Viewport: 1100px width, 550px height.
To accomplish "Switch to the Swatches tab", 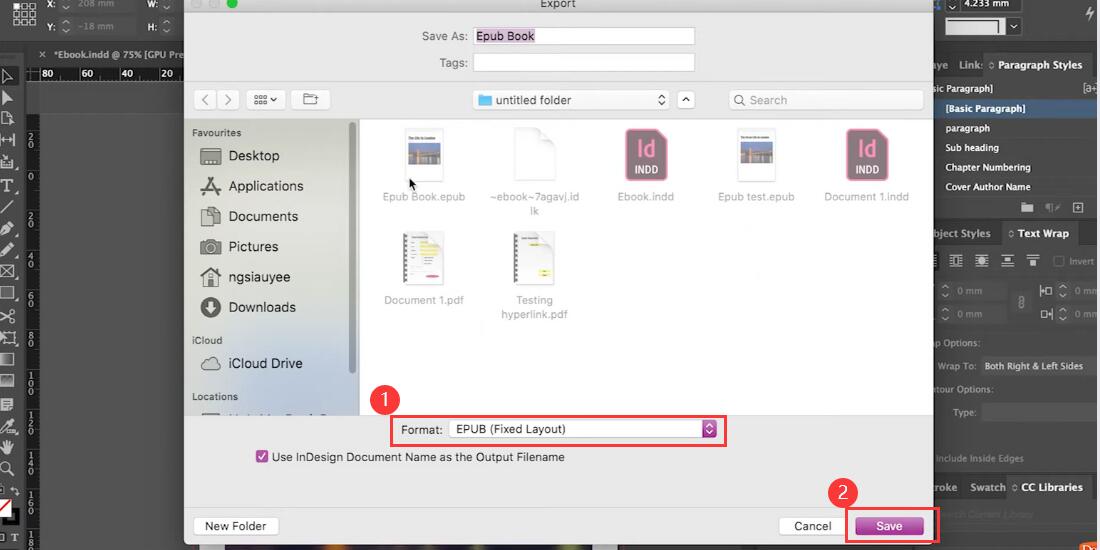I will 988,487.
